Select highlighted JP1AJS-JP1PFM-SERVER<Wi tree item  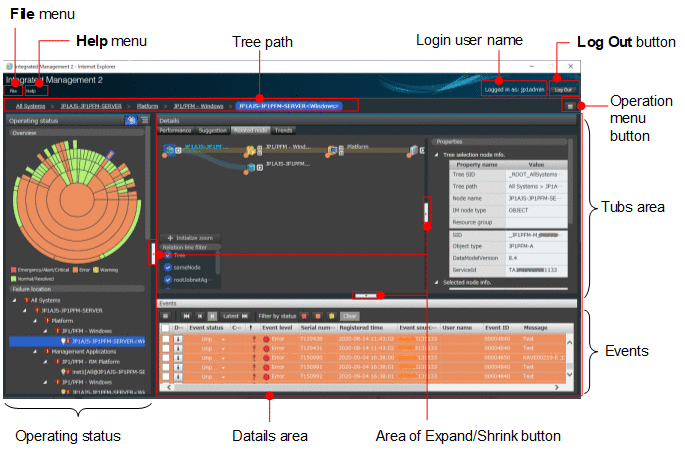click(77, 342)
